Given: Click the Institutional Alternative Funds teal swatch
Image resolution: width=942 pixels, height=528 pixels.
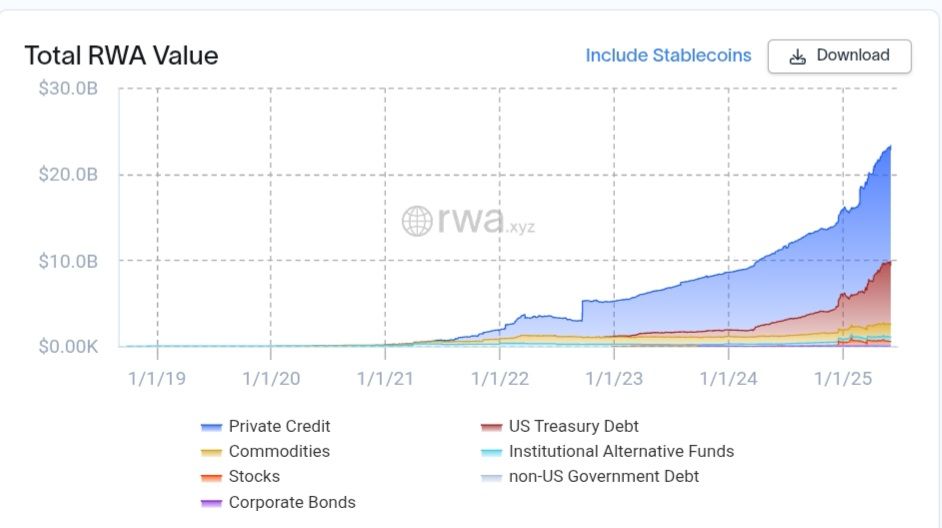Looking at the screenshot, I should click(x=491, y=452).
